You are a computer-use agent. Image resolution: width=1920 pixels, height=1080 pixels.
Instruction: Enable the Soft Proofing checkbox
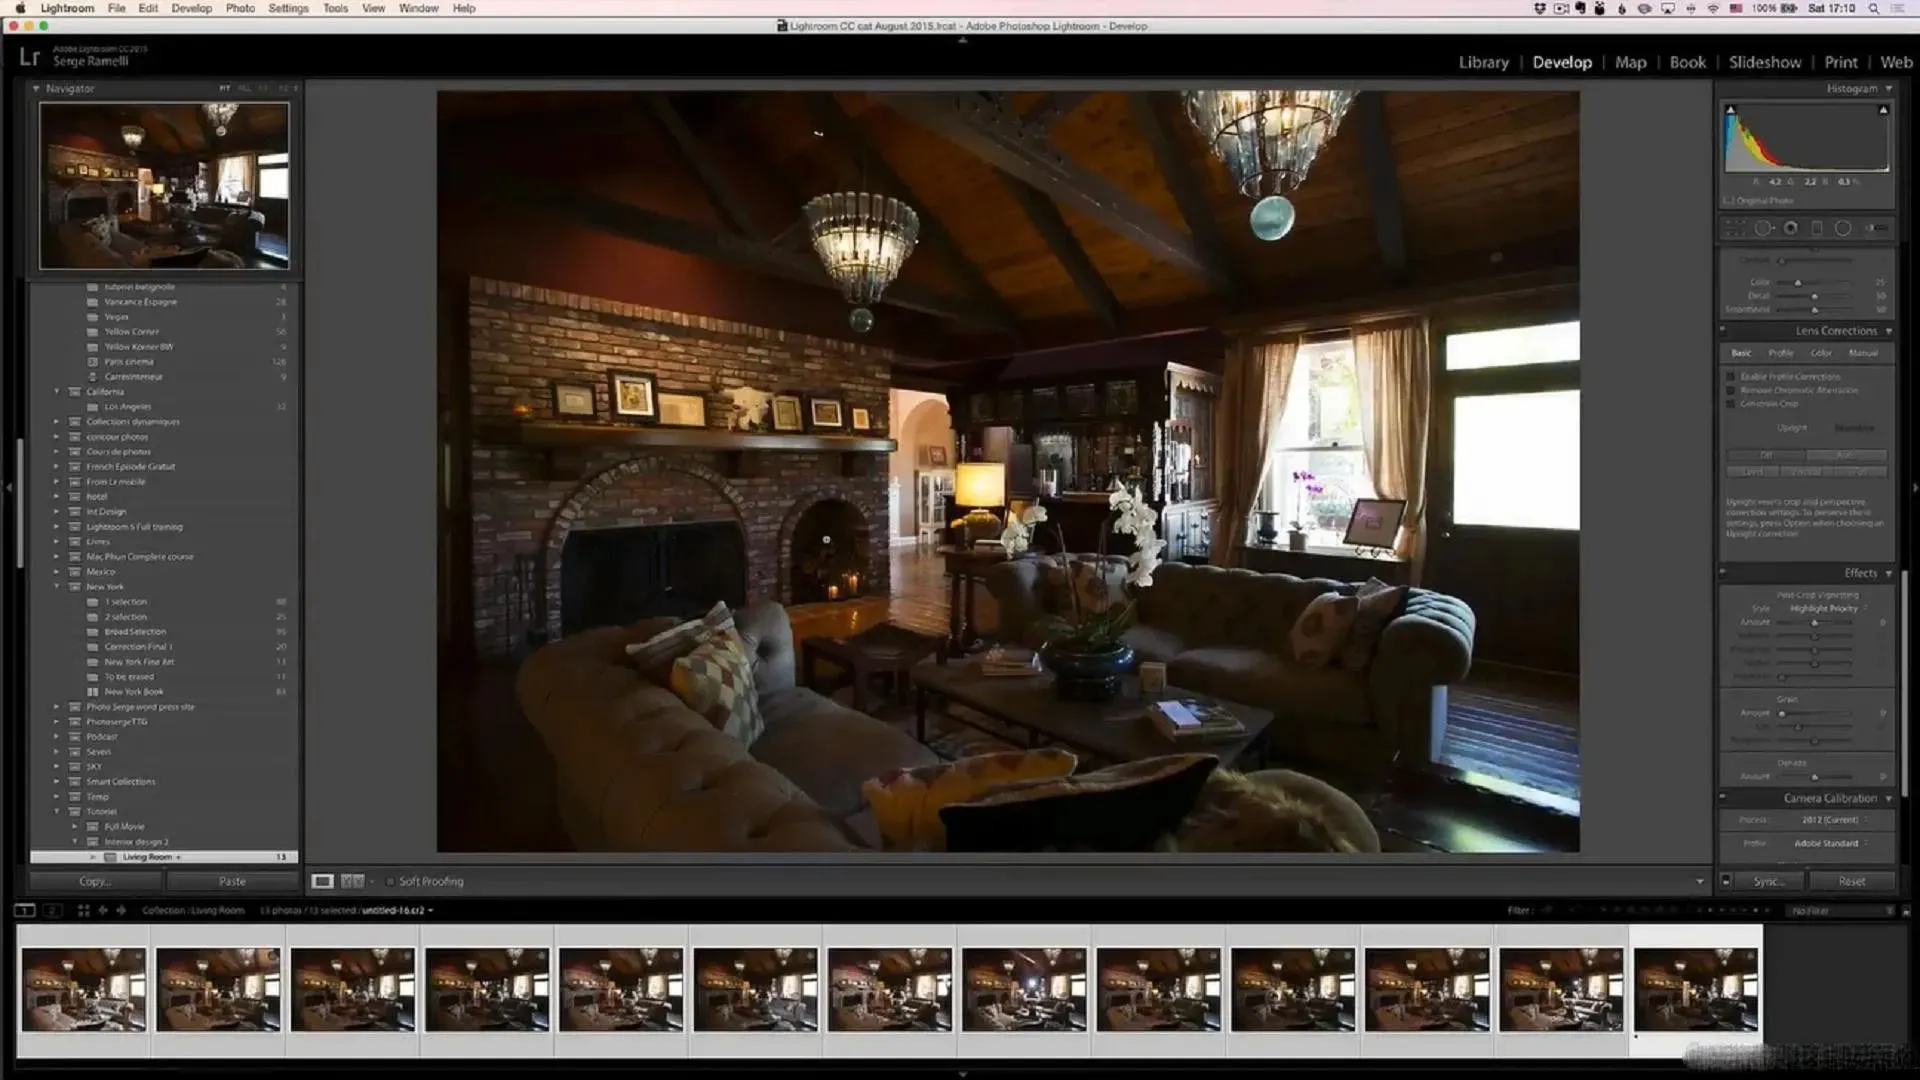pyautogui.click(x=389, y=881)
